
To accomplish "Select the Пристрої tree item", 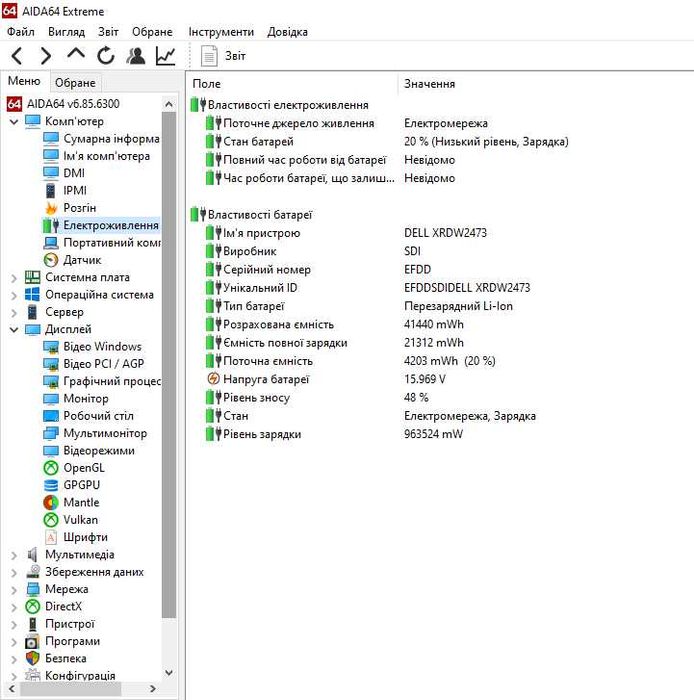I will point(70,624).
